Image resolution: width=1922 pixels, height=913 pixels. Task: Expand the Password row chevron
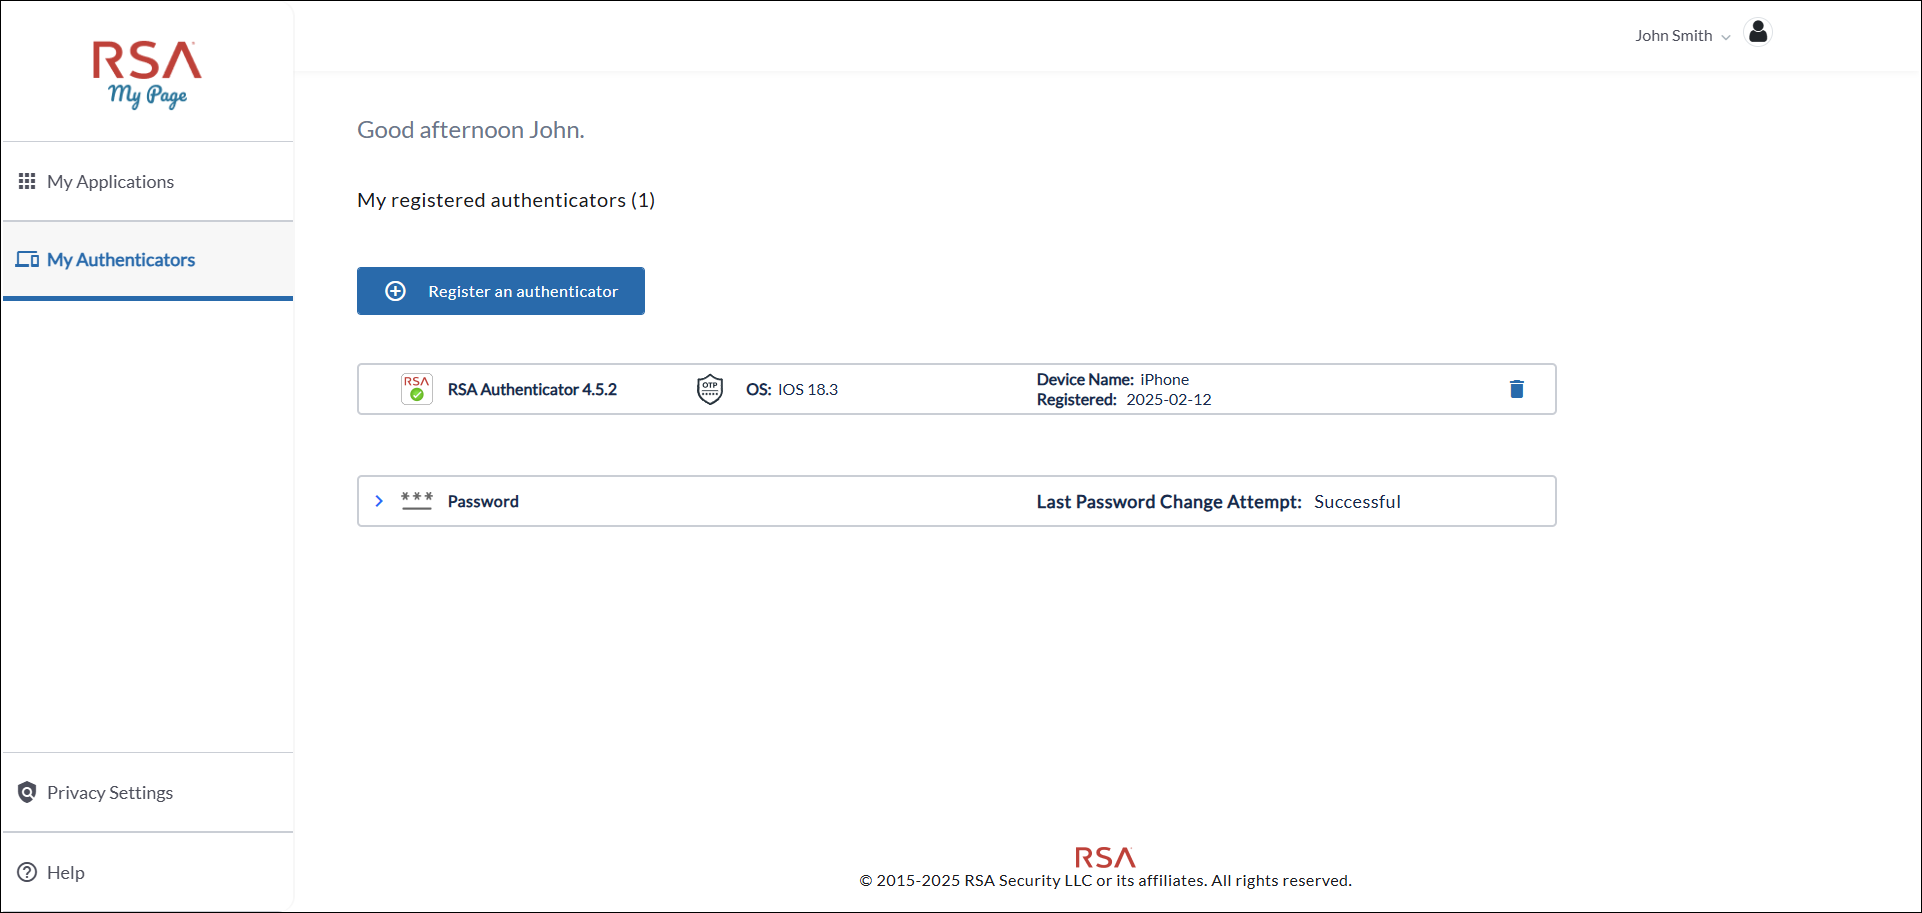379,501
